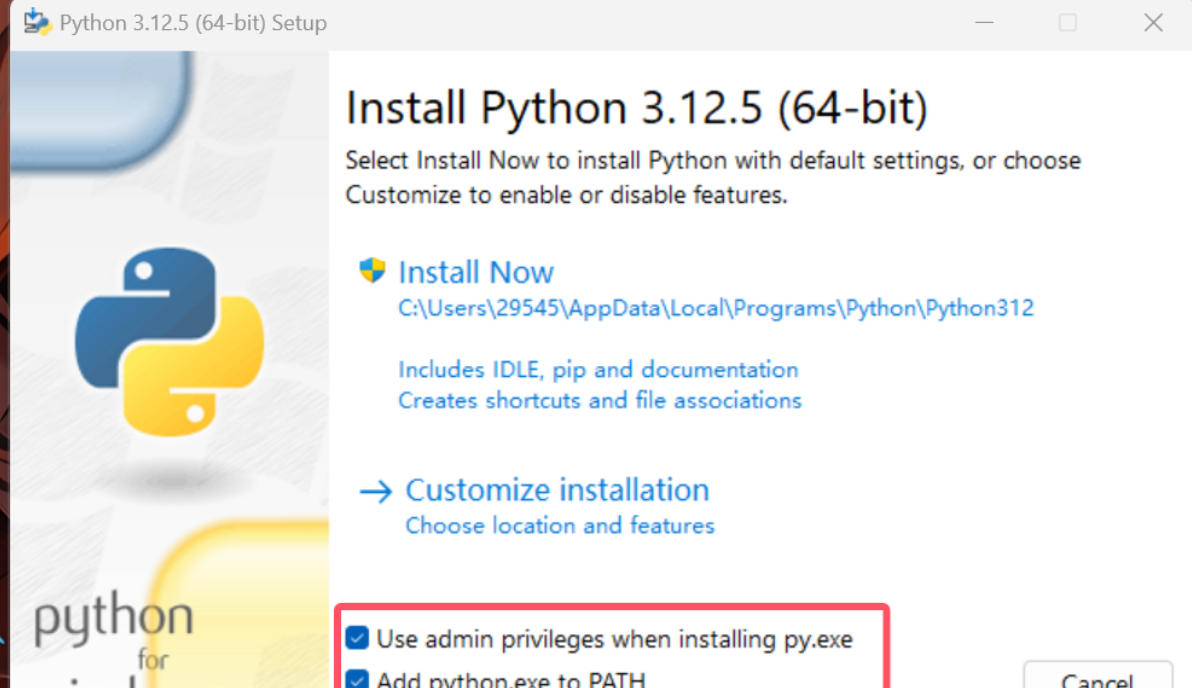Click the greyed-out maximize button
This screenshot has height=688, width=1192.
(x=1068, y=22)
